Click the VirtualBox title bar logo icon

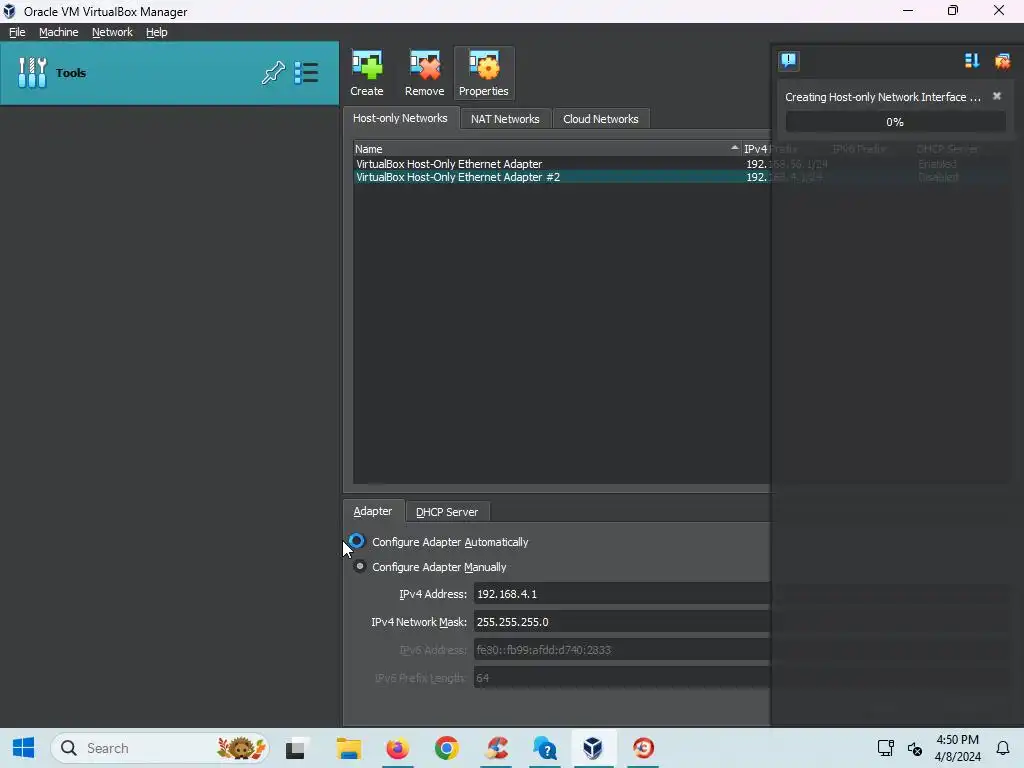(9, 11)
